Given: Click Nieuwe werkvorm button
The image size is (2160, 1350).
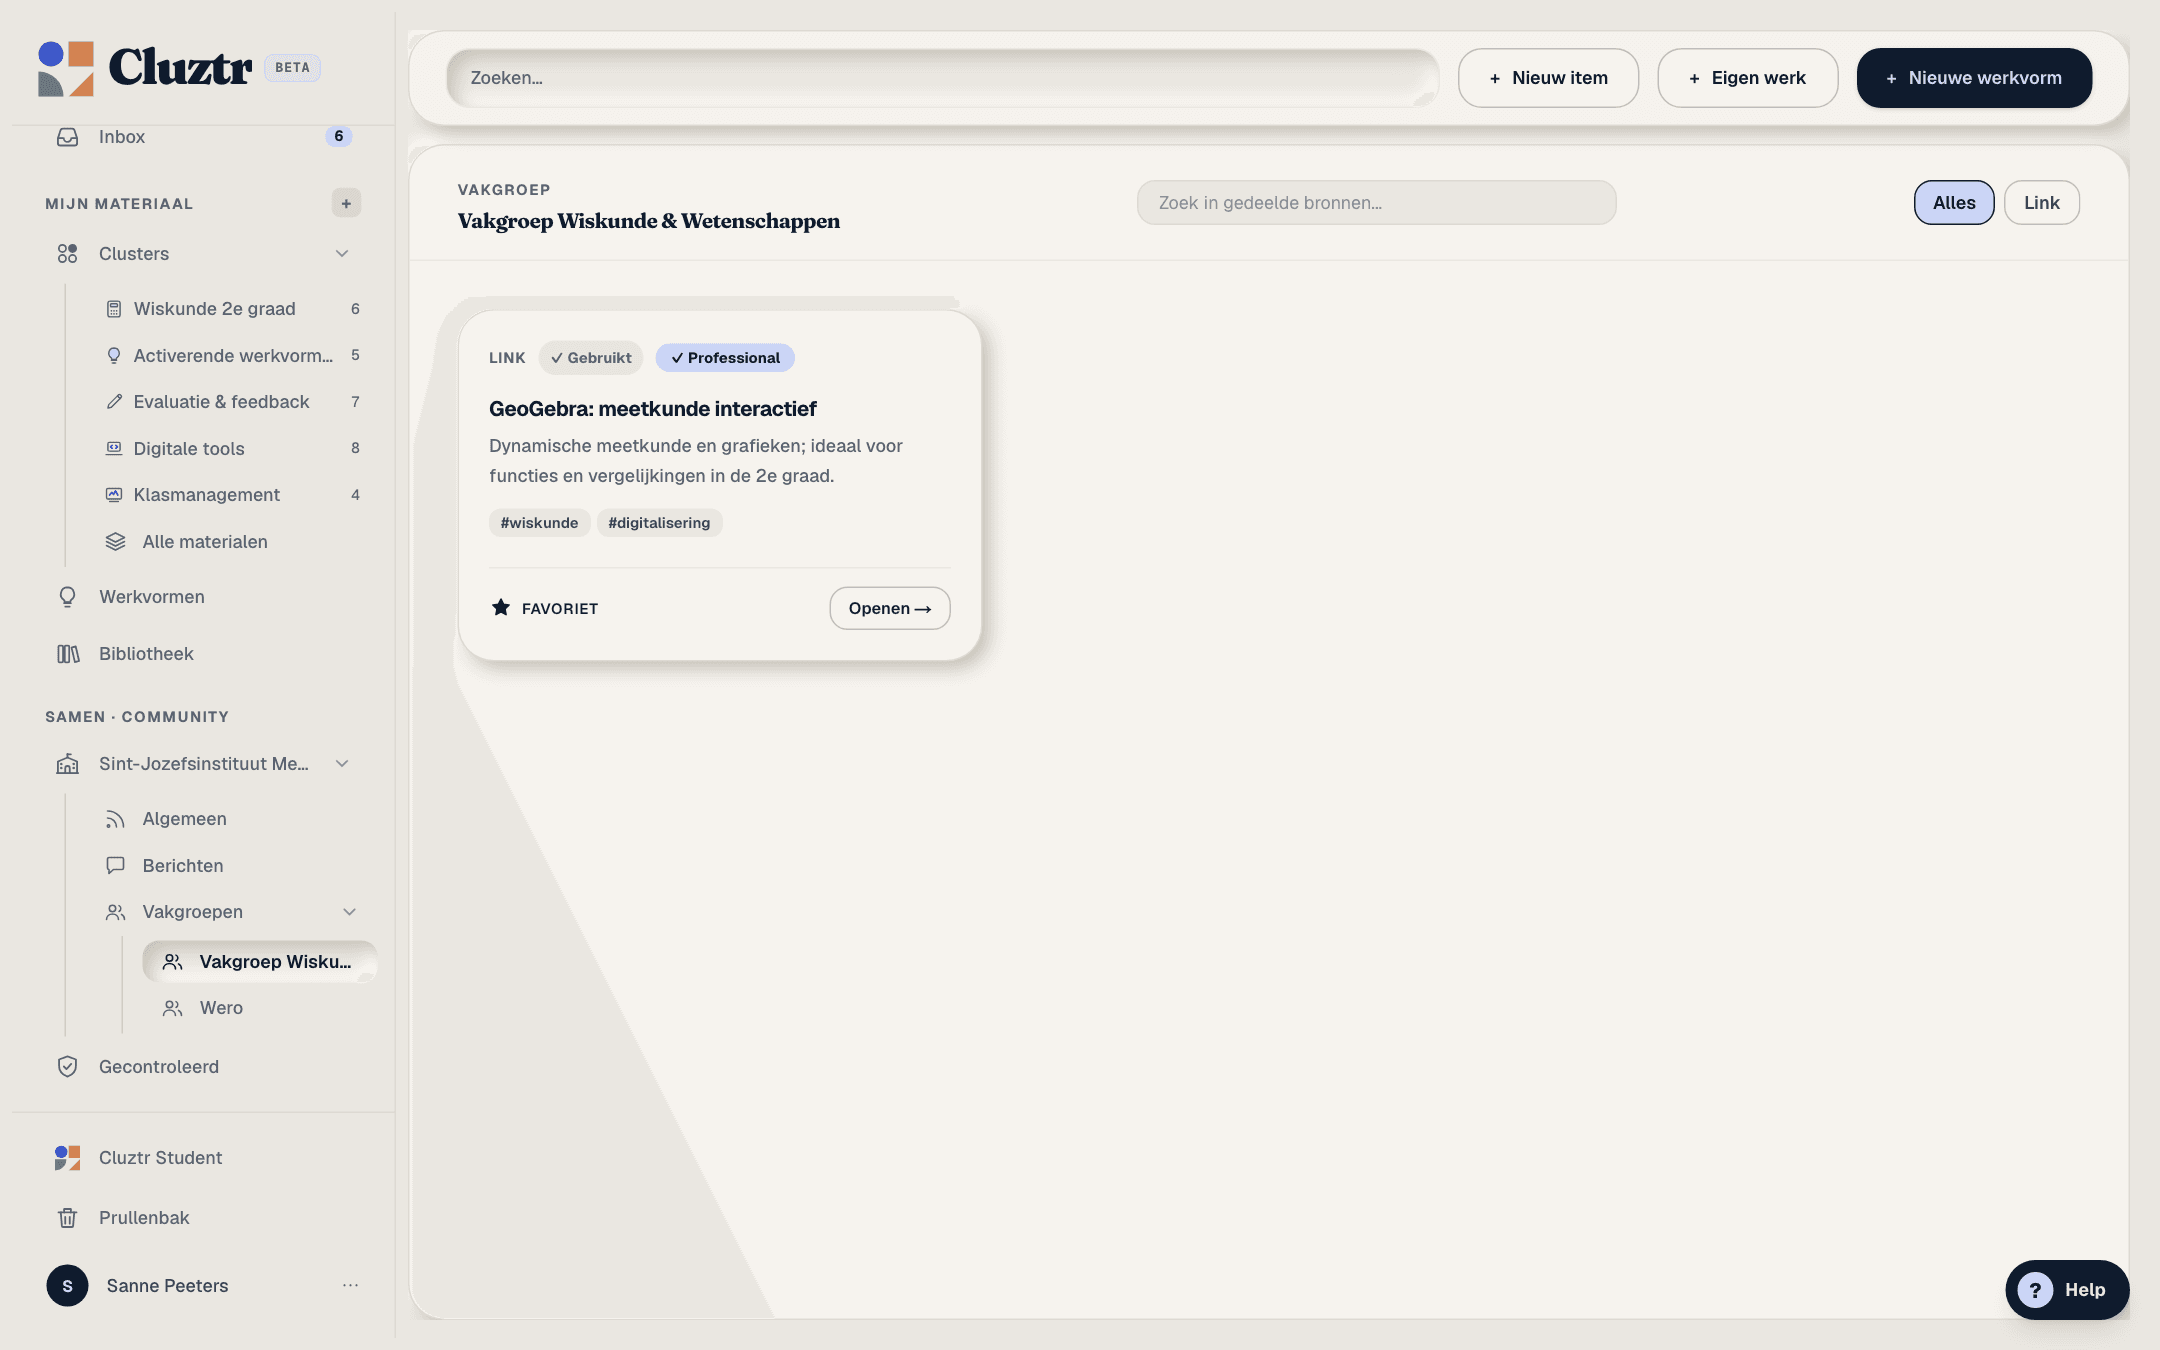Looking at the screenshot, I should coord(1974,78).
